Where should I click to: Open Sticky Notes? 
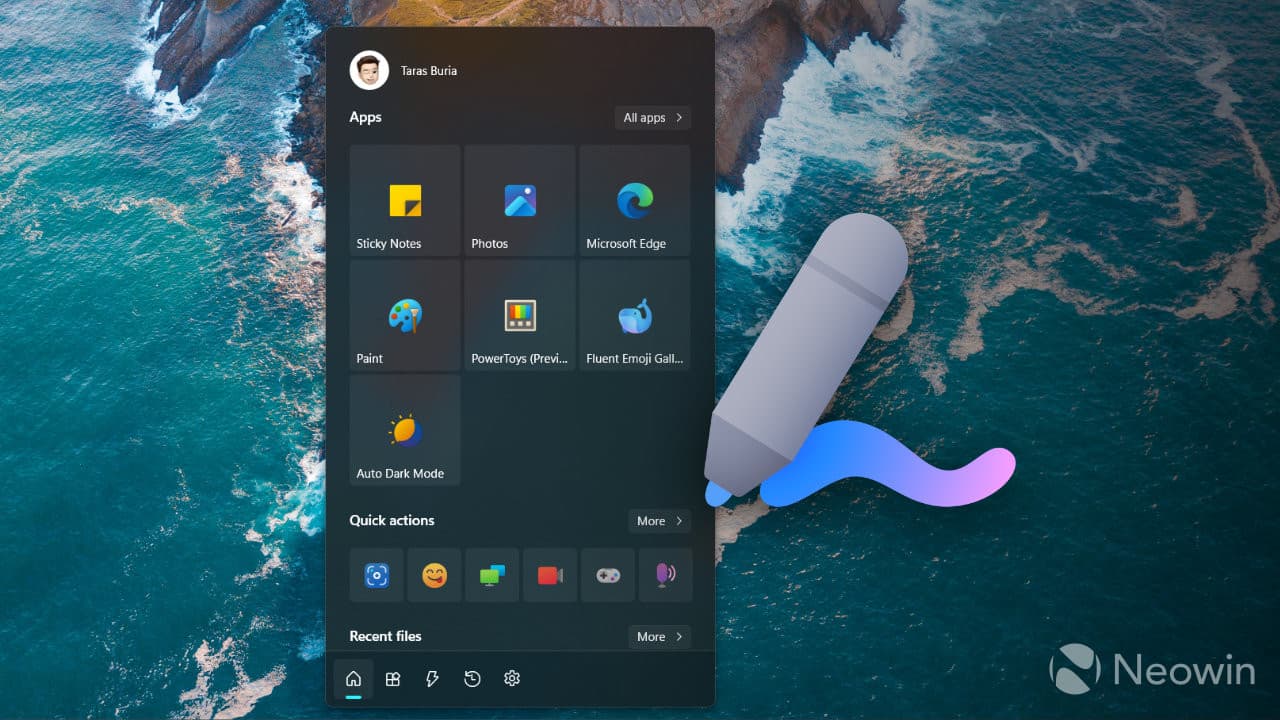[x=404, y=200]
